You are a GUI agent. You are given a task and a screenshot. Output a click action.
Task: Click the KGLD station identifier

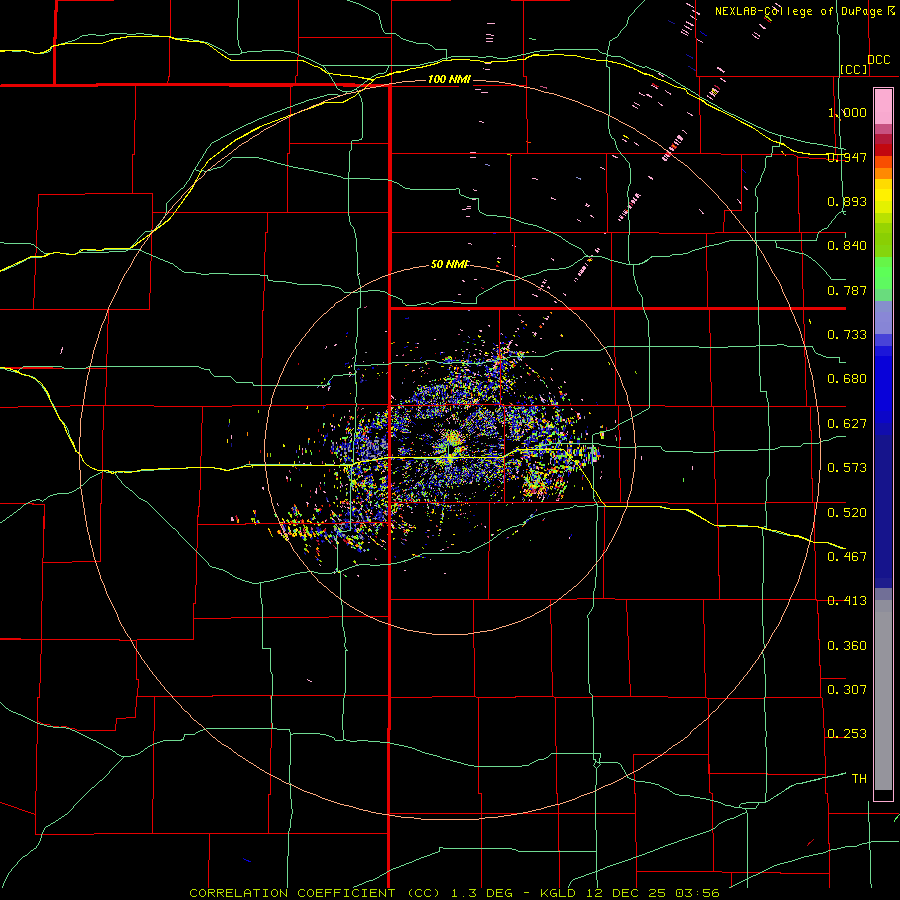[557, 893]
